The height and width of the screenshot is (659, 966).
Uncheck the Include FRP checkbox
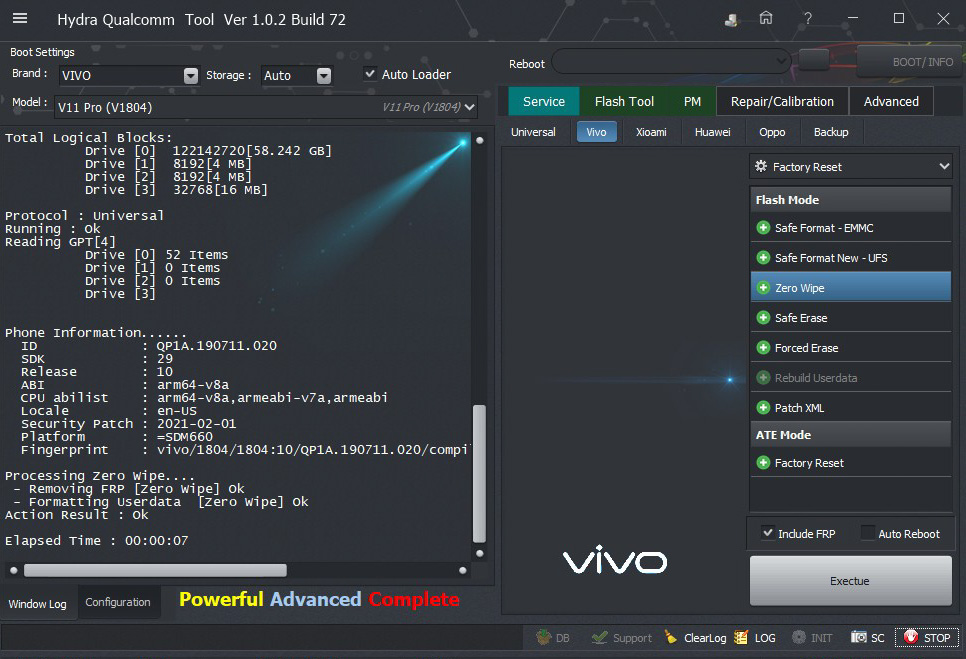point(768,533)
